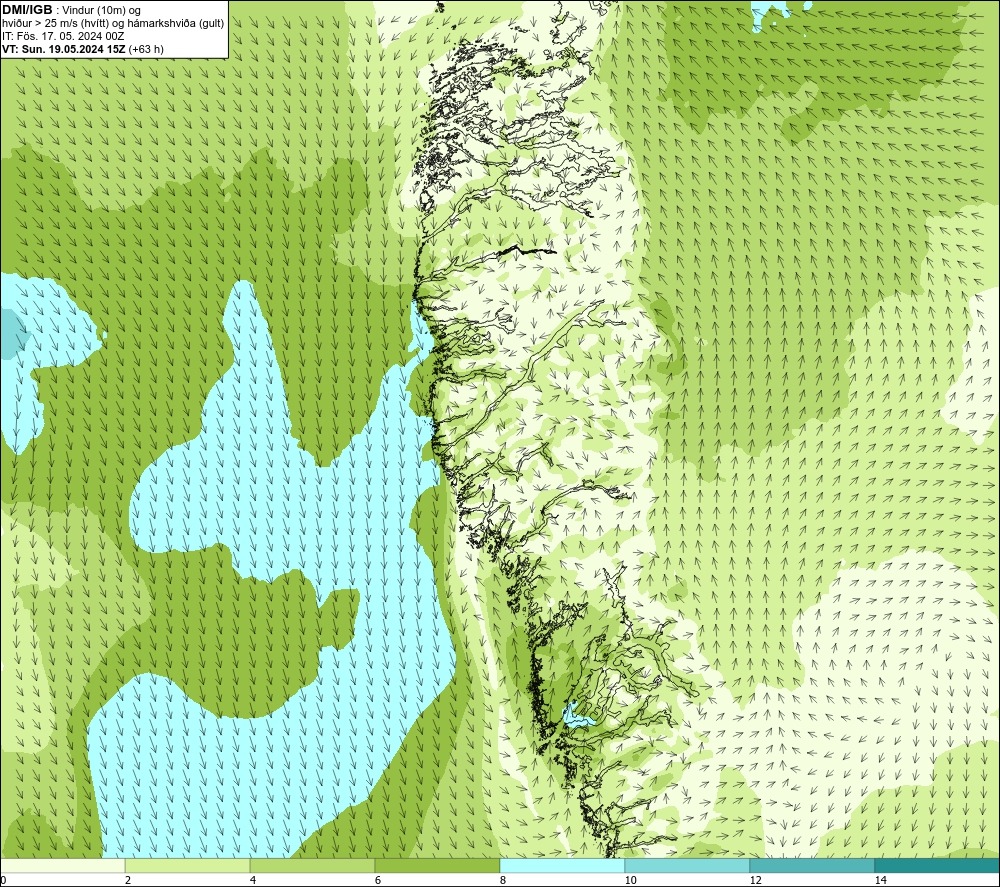This screenshot has width=1000, height=887.
Task: Click the 8–10 m/s light cyan swatch
Action: pos(562,865)
